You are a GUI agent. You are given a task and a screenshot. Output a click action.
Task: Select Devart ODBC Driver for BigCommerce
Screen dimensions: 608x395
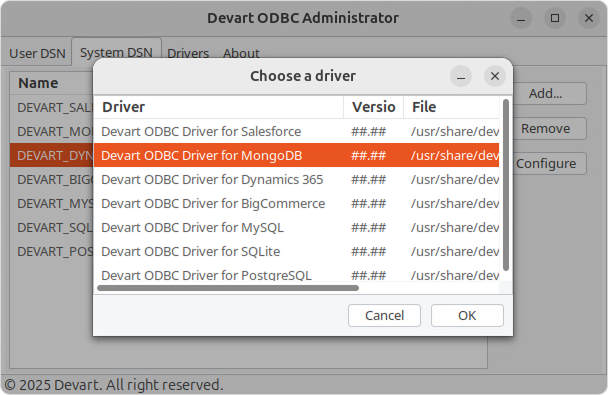pyautogui.click(x=297, y=204)
